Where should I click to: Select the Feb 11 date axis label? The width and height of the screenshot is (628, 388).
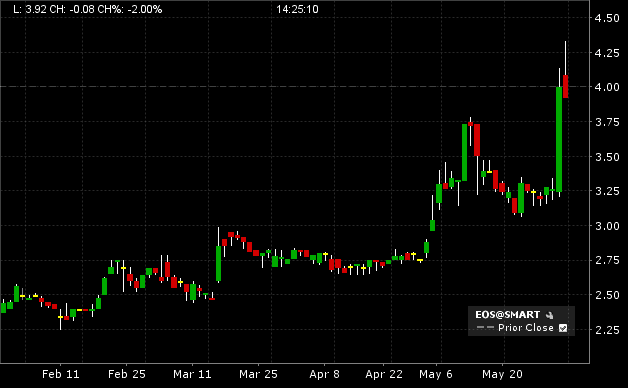61,374
